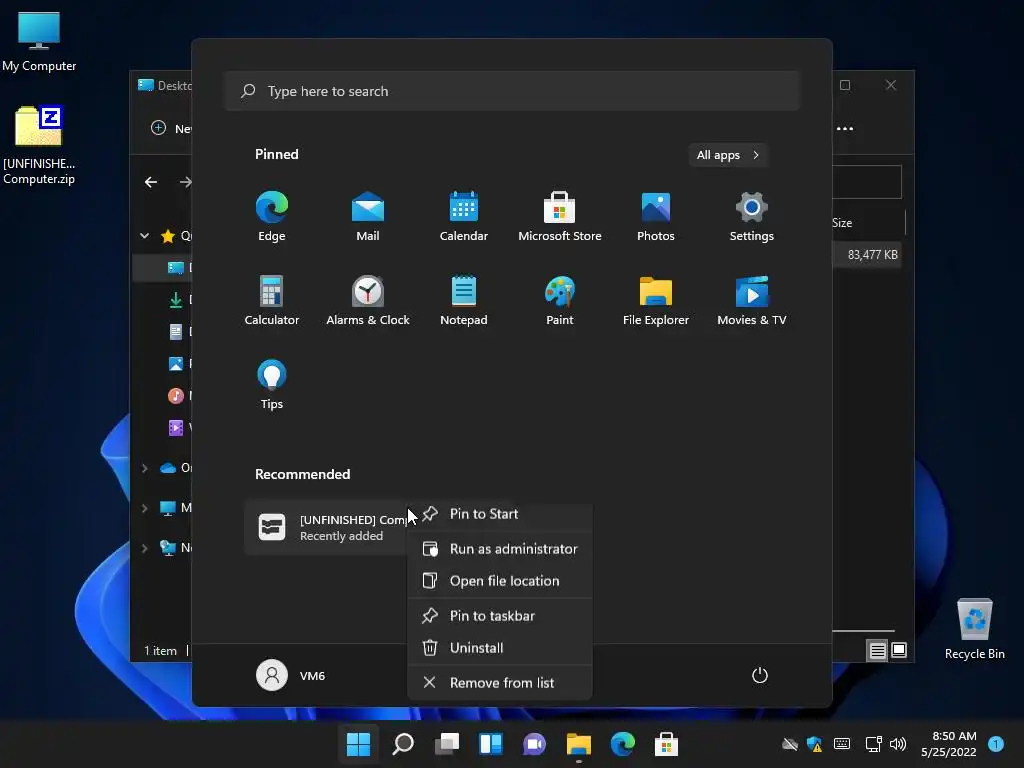The image size is (1024, 768).
Task: Collapse Quick access in File Explorer
Action: 144,236
